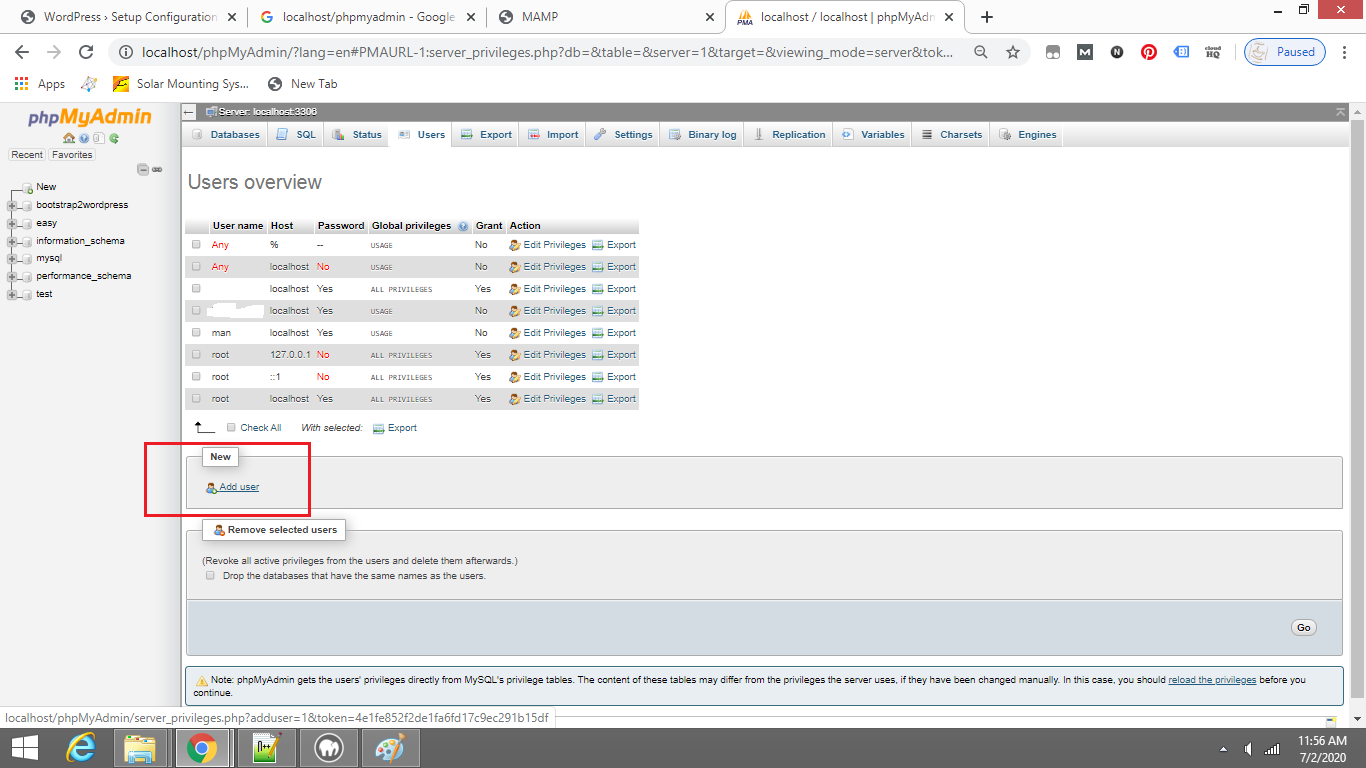Click the Global privileges help icon
The image size is (1366, 768).
pyautogui.click(x=463, y=226)
